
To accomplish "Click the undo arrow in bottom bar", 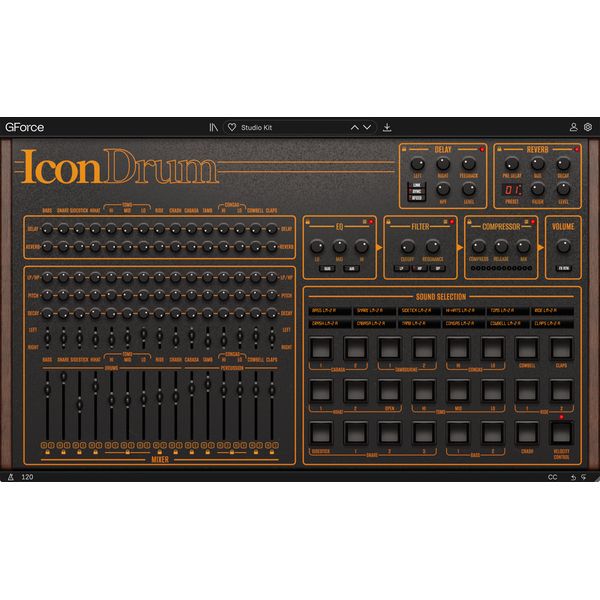I will click(573, 477).
